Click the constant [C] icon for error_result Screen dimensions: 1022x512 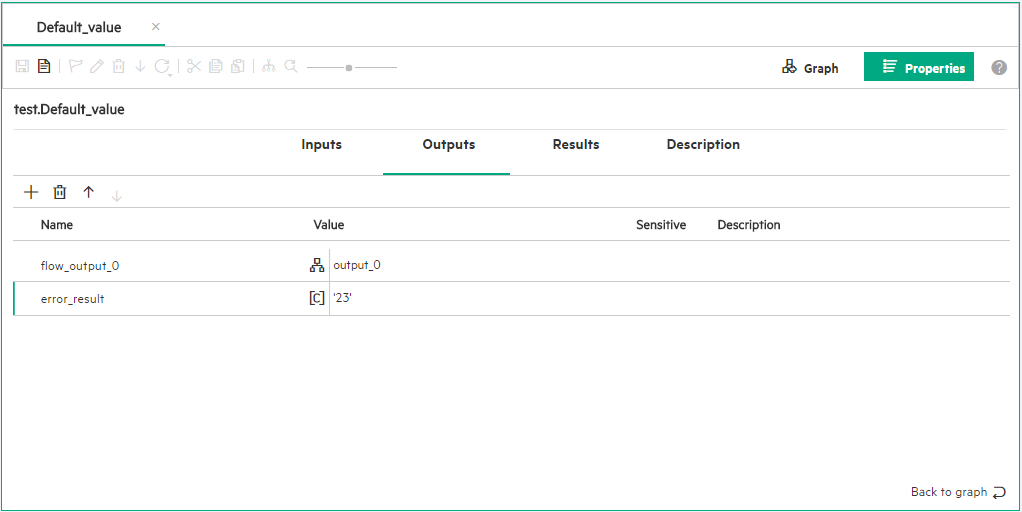click(316, 298)
